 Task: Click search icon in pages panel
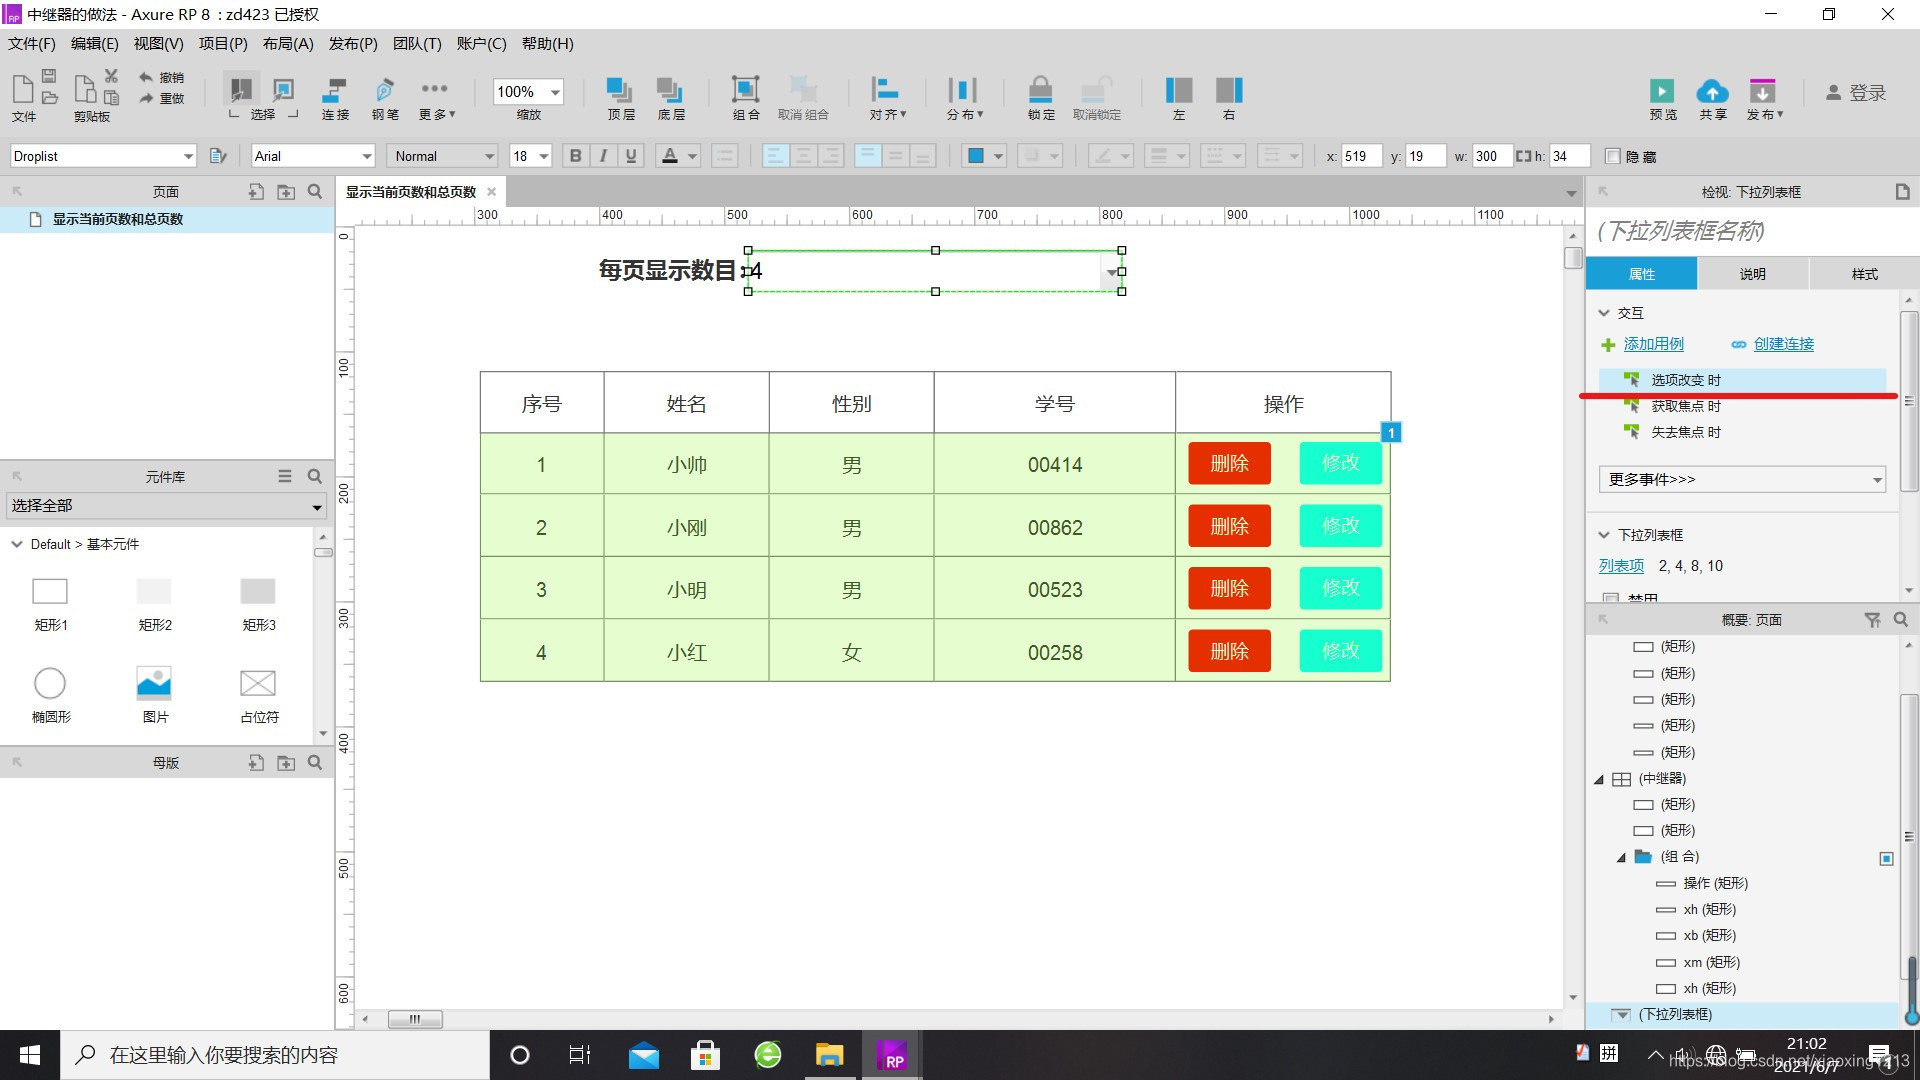315,191
